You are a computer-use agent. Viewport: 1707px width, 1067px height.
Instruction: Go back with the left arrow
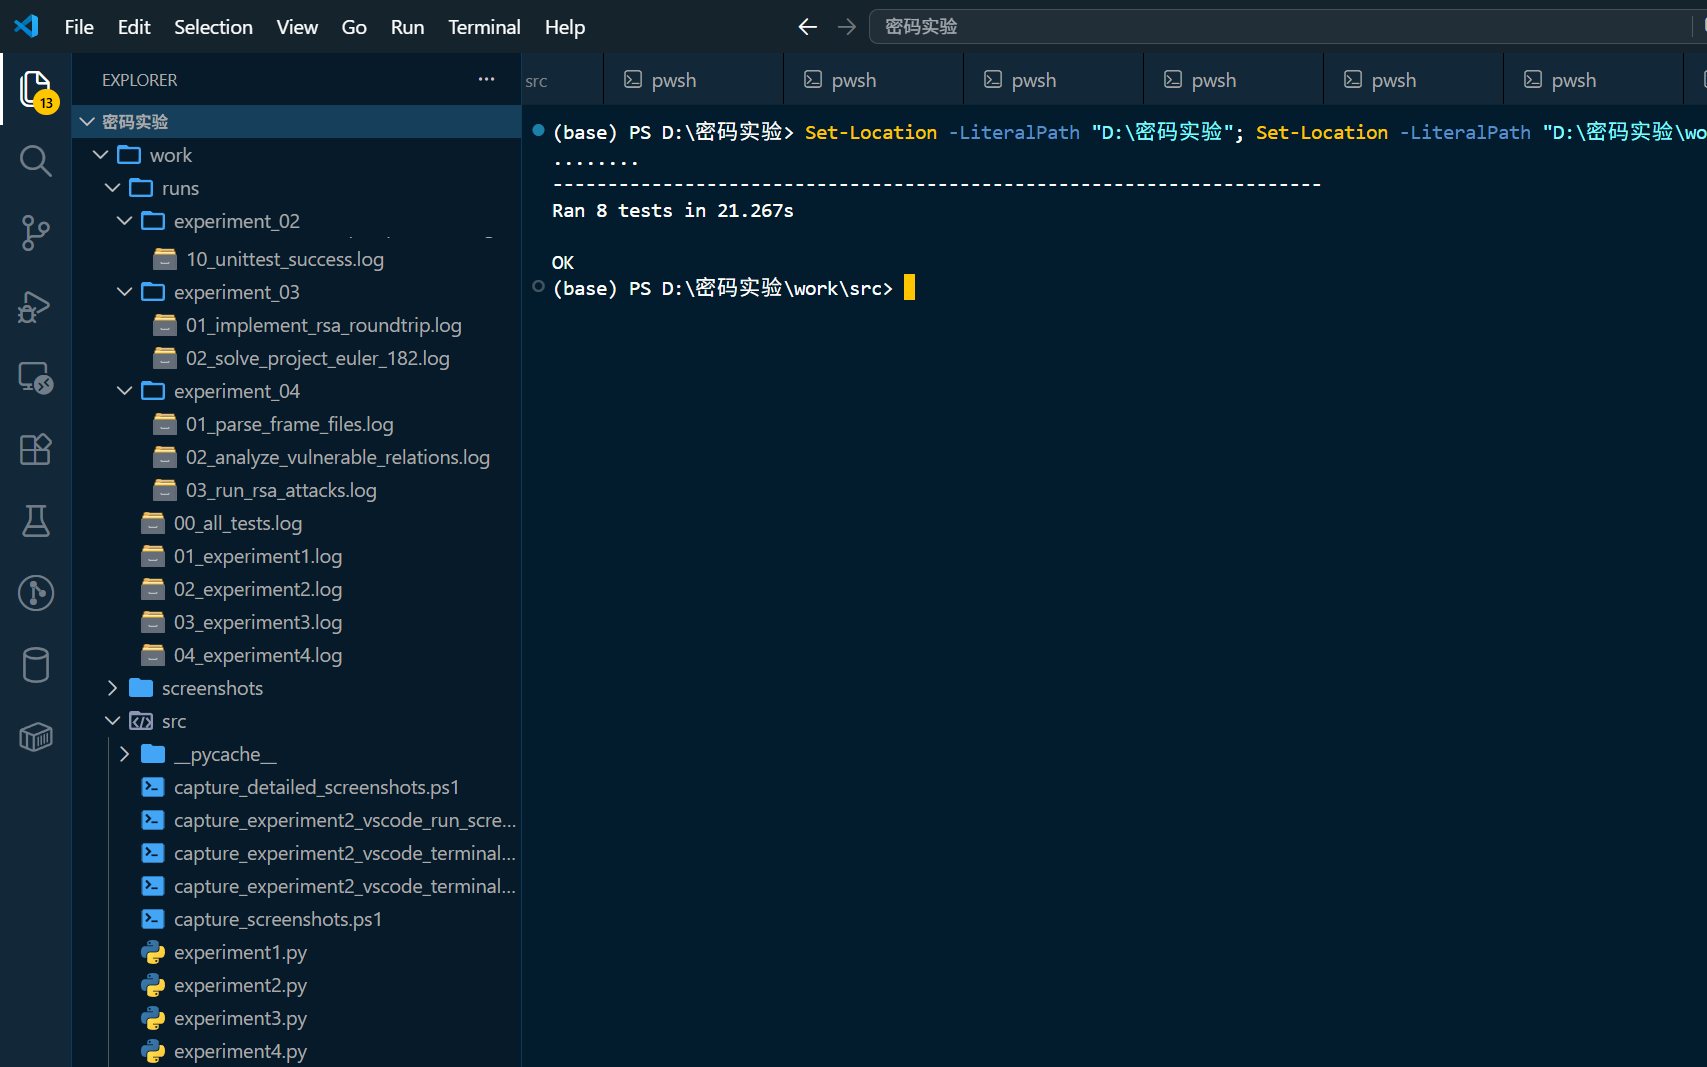(808, 27)
